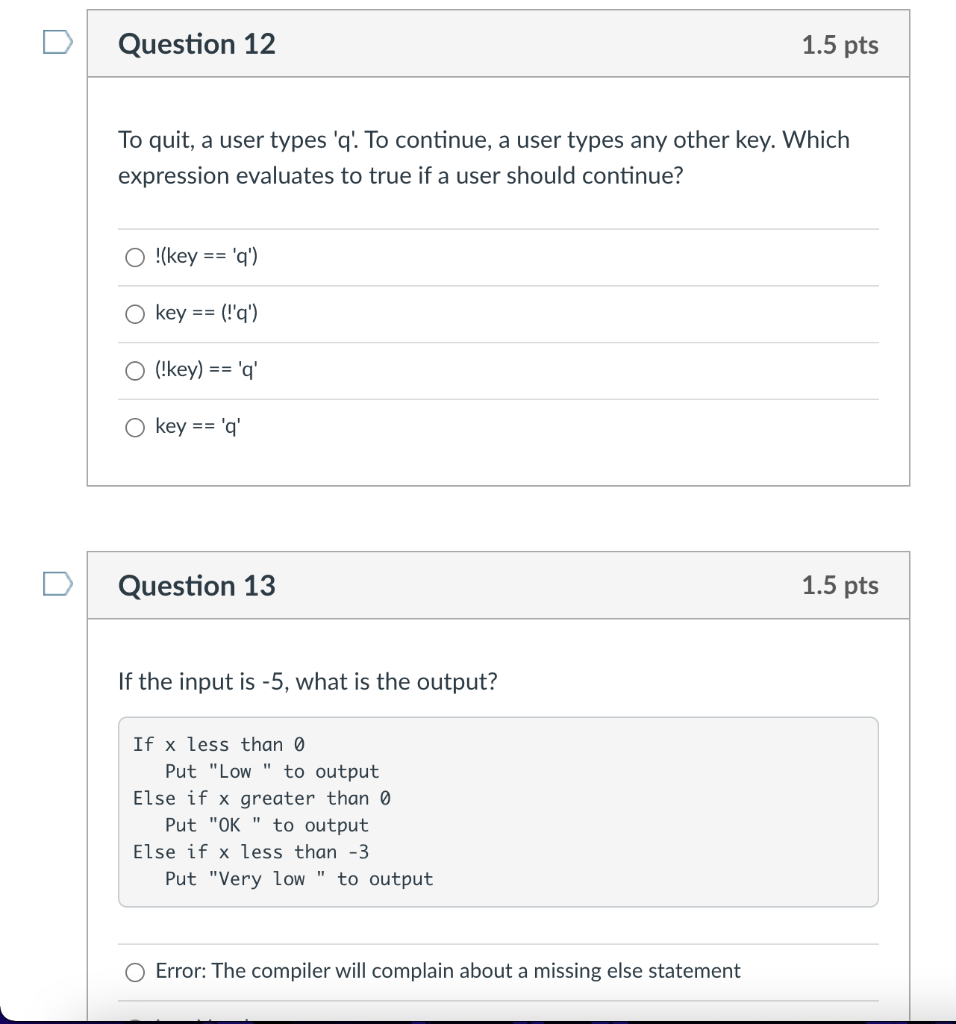Select answer option key == (!'q')
The width and height of the screenshot is (956, 1024).
(134, 314)
